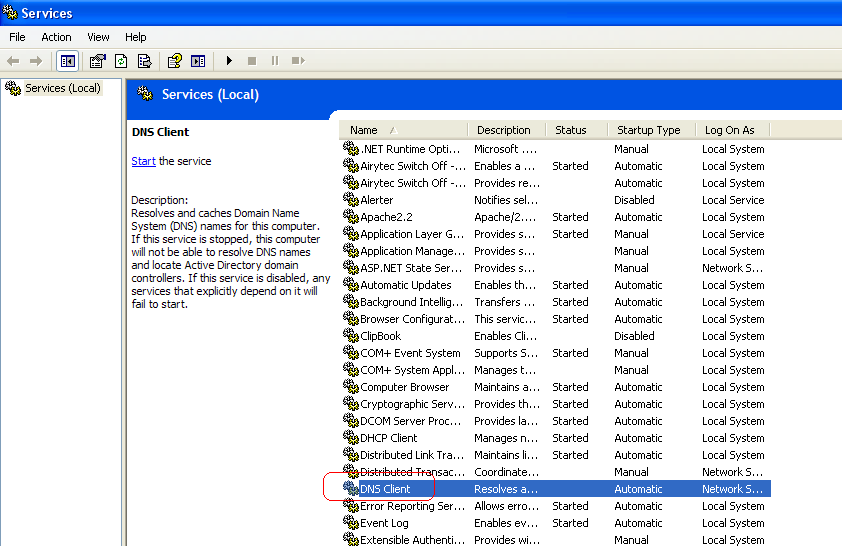Click the gear icon of DHCP Client service
The width and height of the screenshot is (842, 546).
351,438
